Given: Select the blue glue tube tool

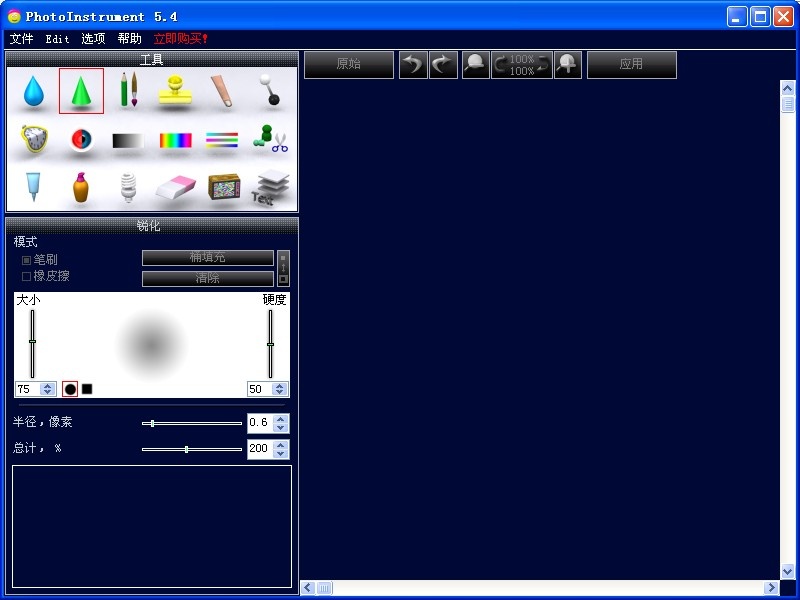Looking at the screenshot, I should 33,186.
